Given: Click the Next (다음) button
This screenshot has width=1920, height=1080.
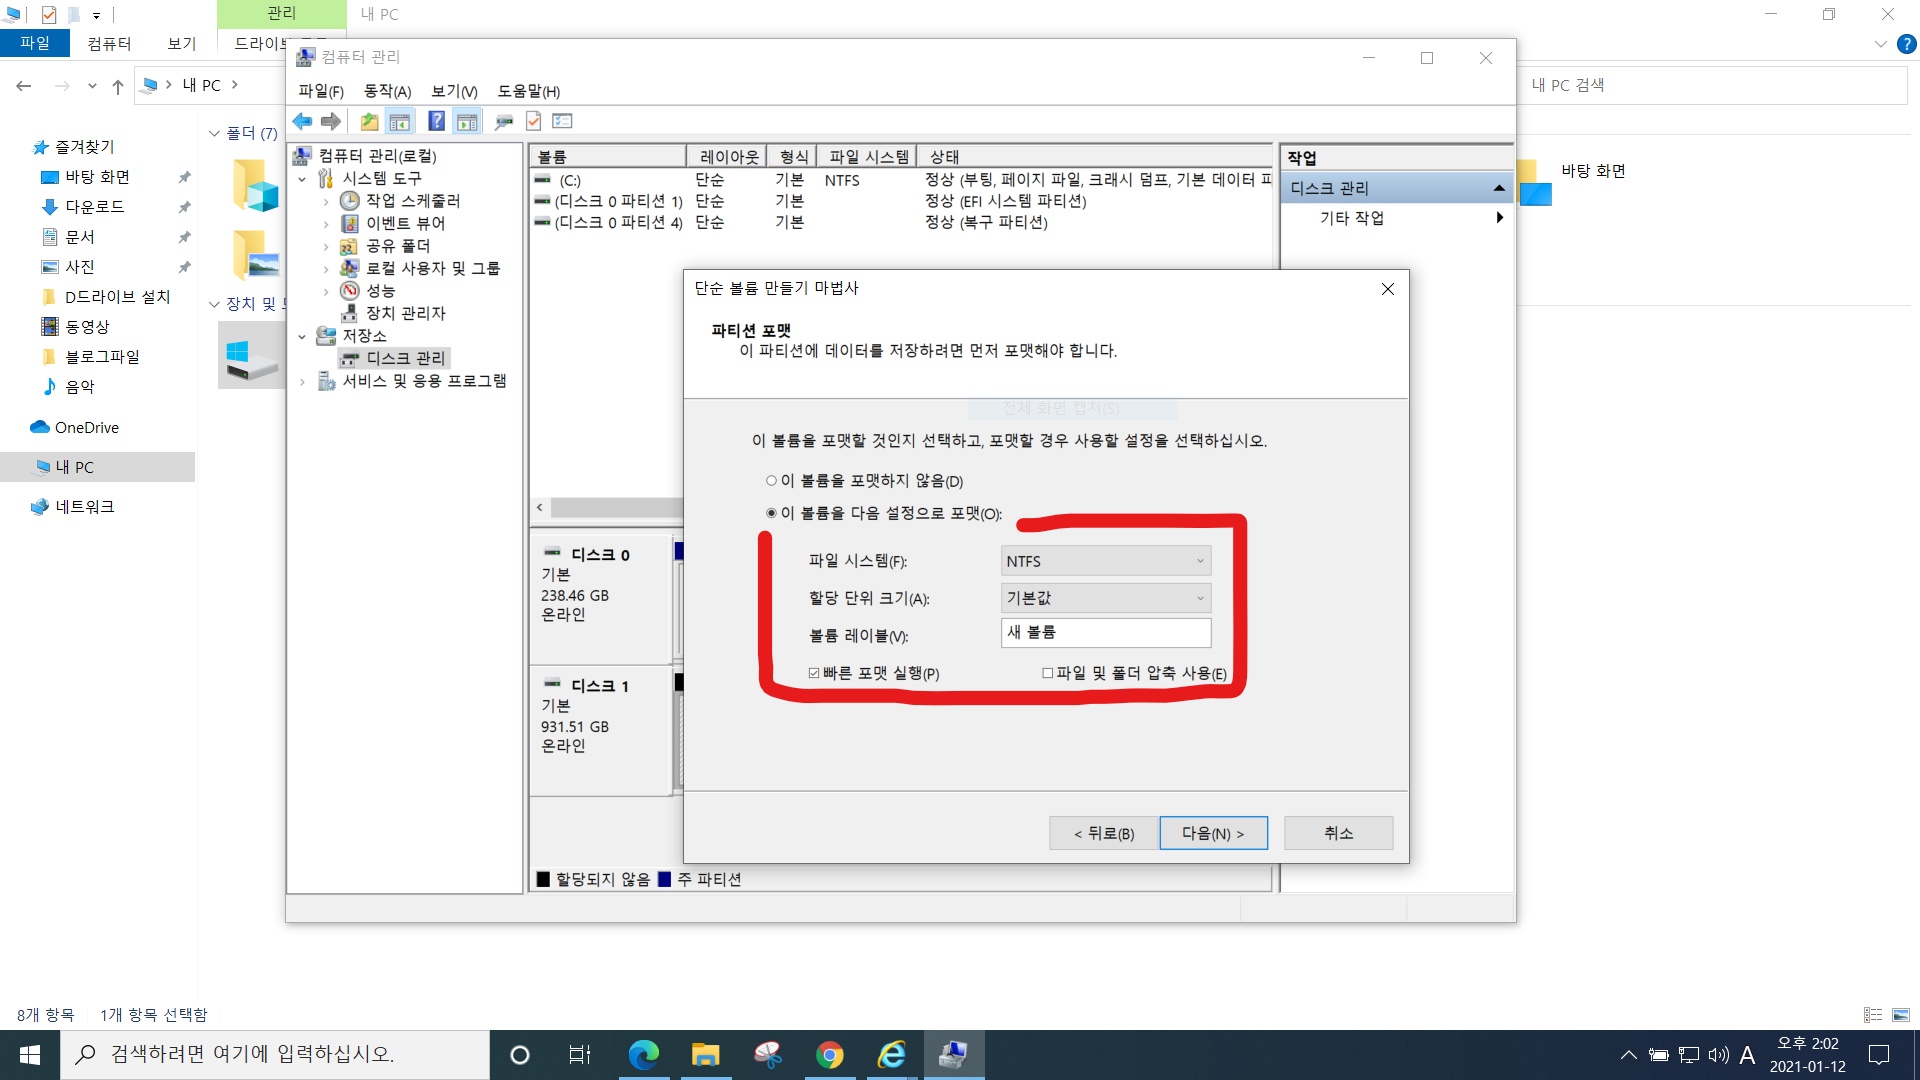Looking at the screenshot, I should tap(1213, 833).
